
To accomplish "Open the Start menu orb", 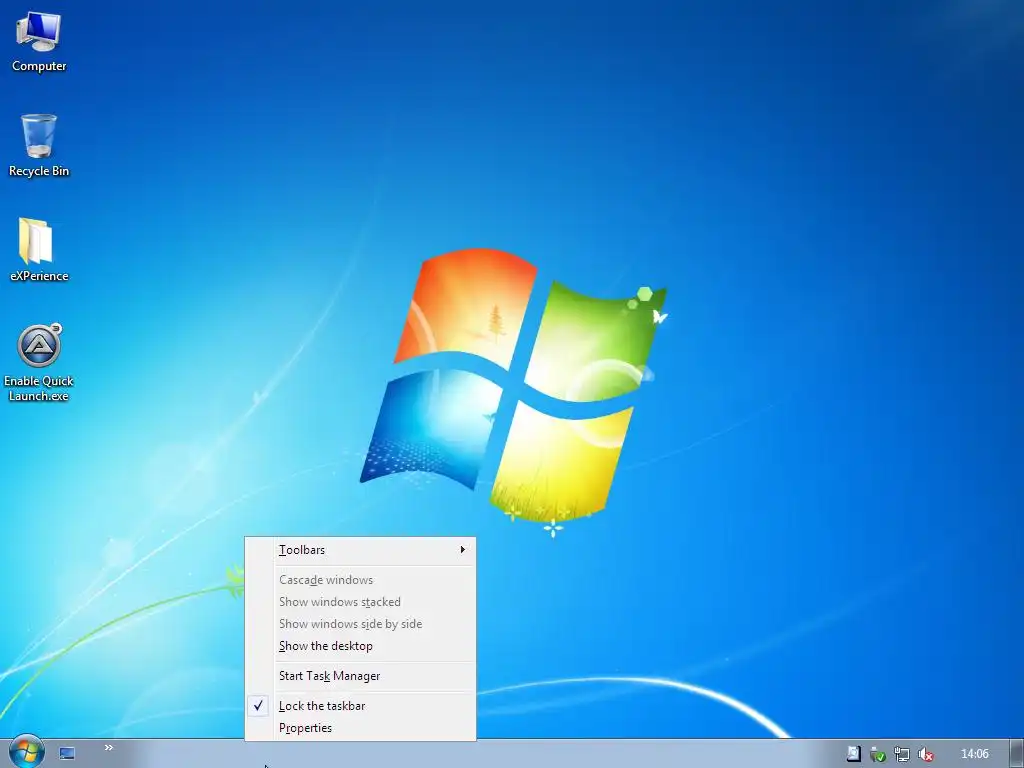I will [27, 752].
